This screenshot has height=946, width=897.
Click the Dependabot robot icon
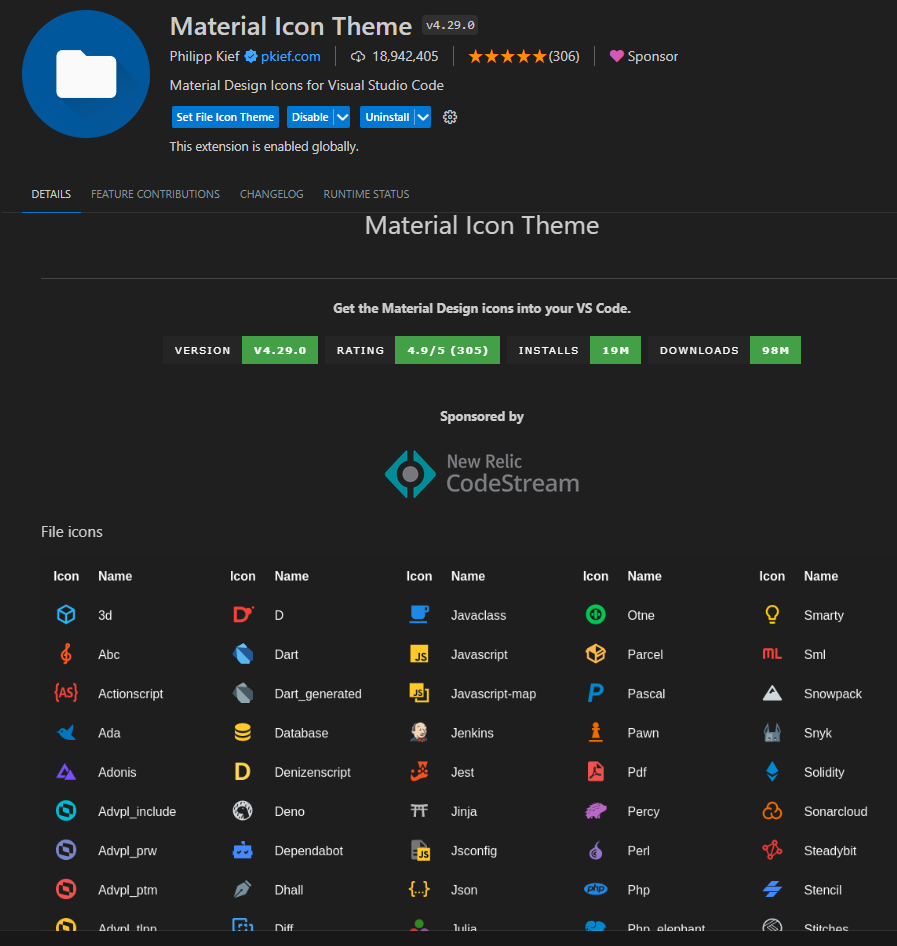[x=242, y=850]
